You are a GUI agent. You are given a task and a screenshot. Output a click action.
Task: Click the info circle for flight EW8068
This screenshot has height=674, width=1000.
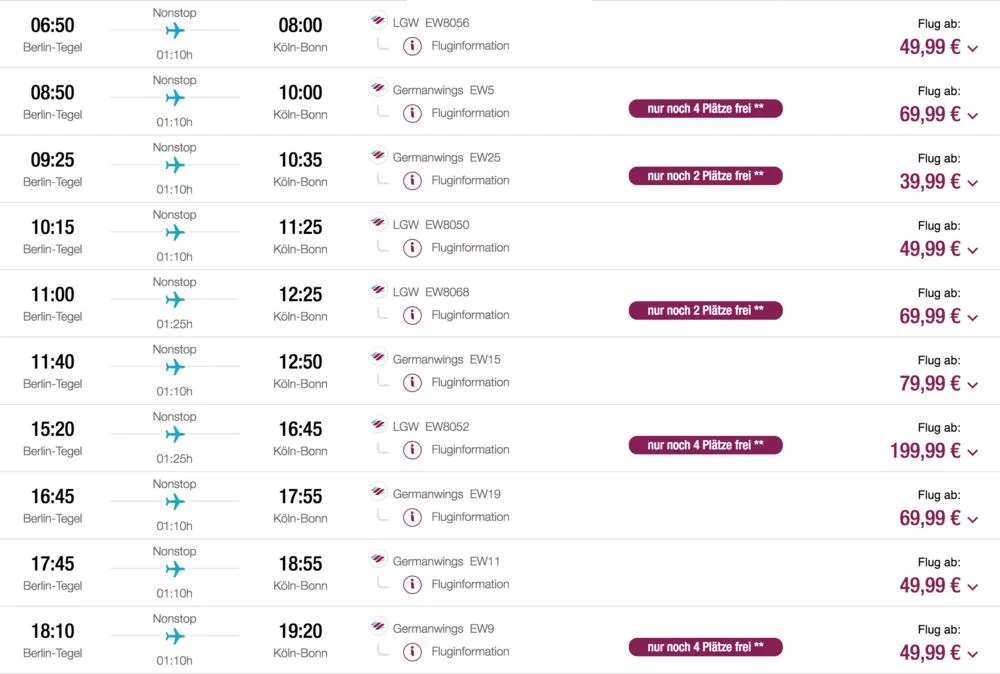click(x=412, y=316)
